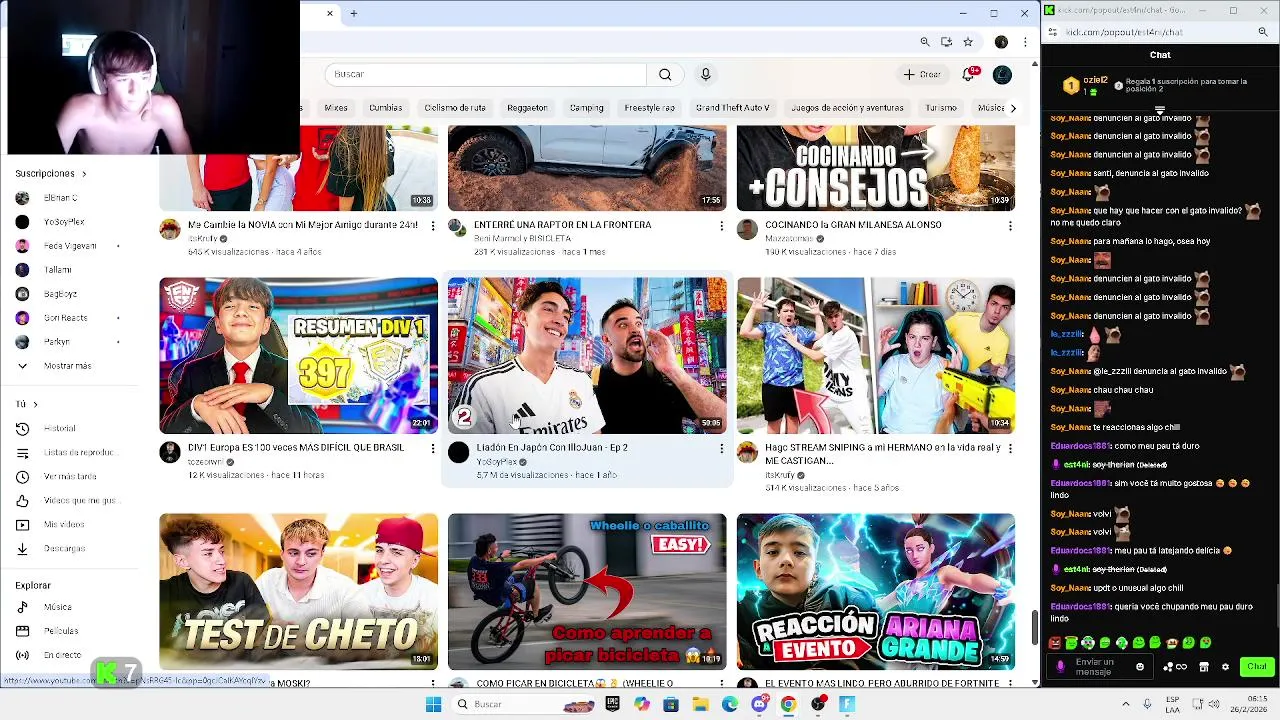Screen dimensions: 1280x720
Task: Click the YouTube page vertical scrollbar
Action: tap(1035, 627)
